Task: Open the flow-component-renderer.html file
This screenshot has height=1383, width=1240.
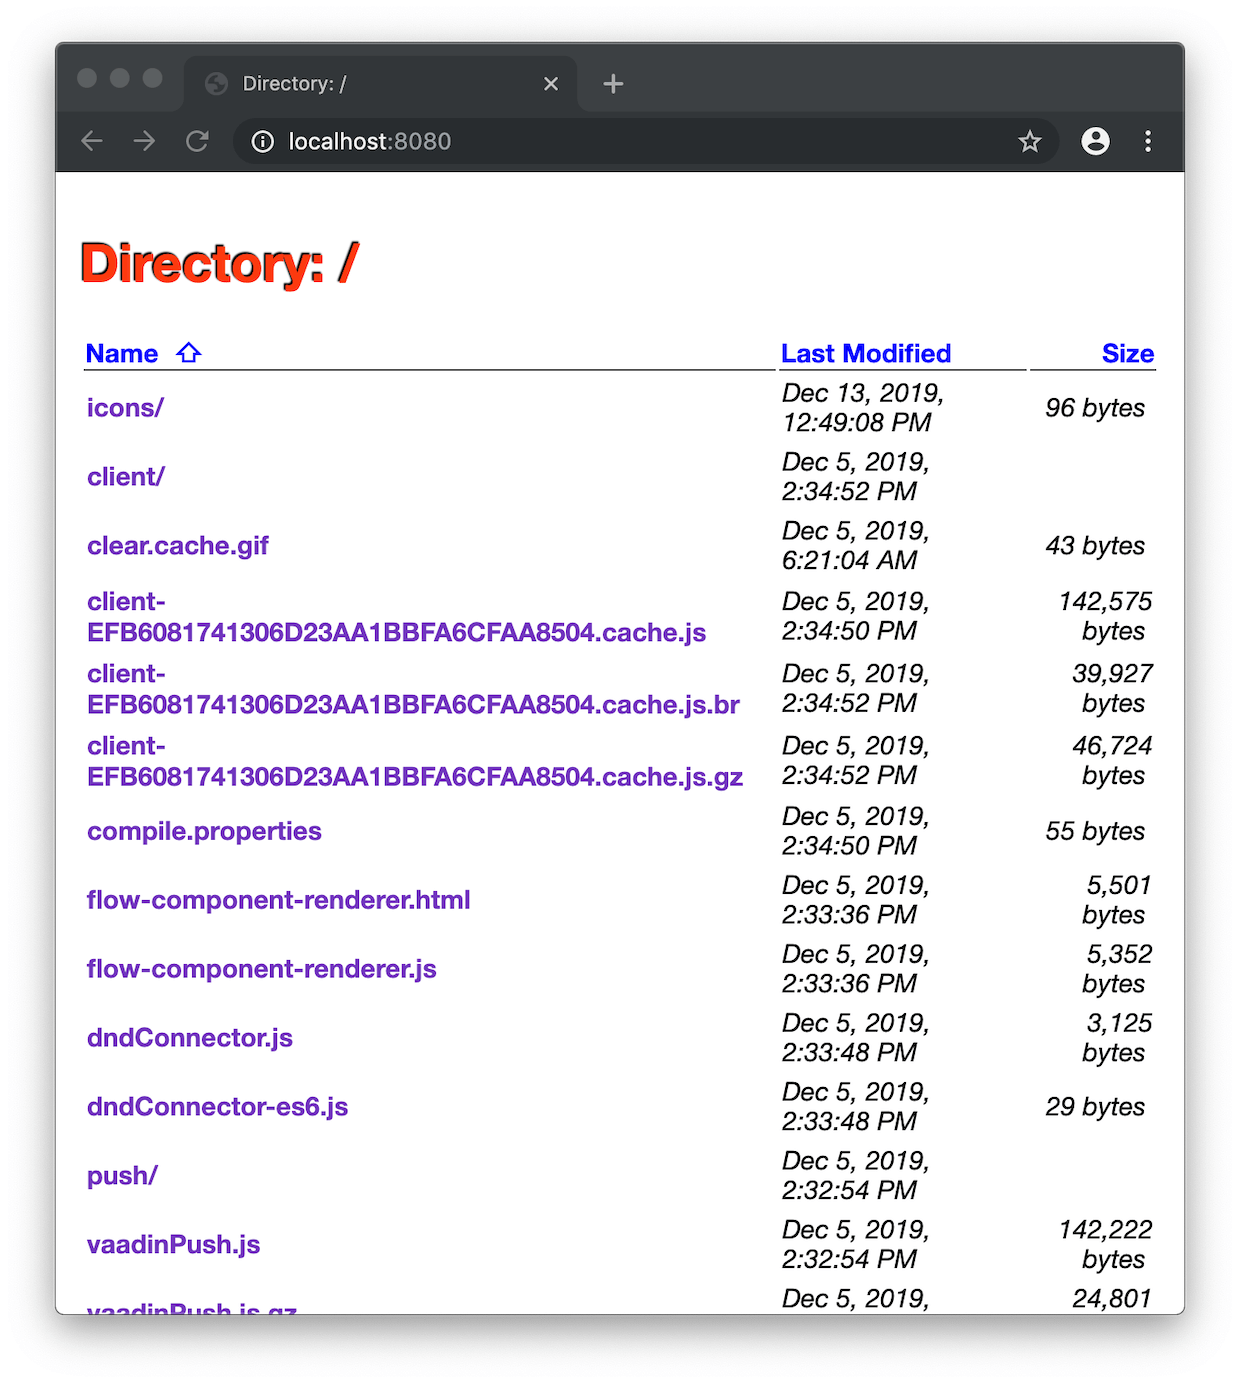Action: (x=277, y=900)
